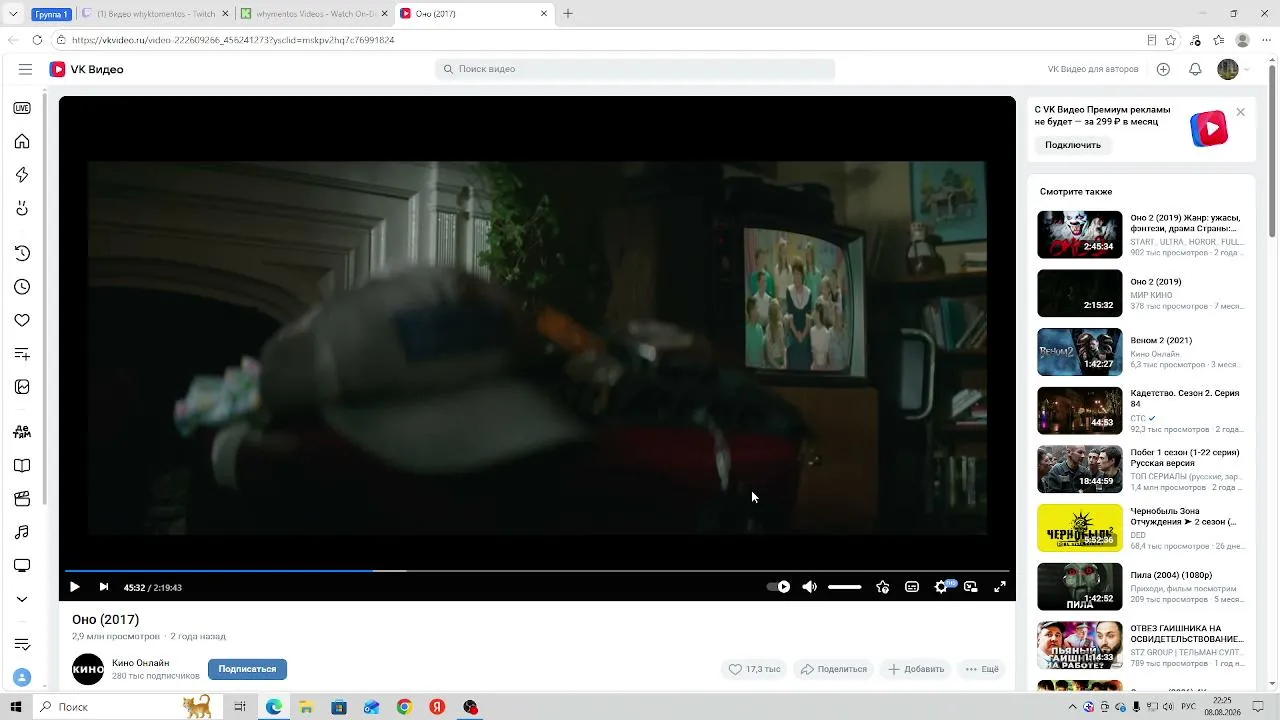Switch to the Twitch whyktomentos tab

[x=155, y=14]
